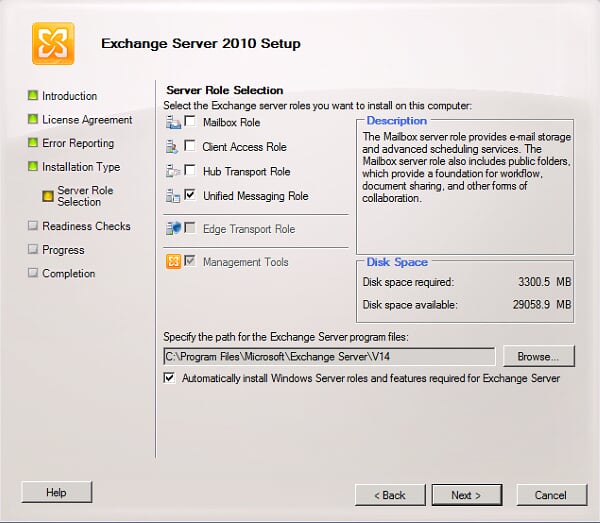Viewport: 600px width, 523px height.
Task: Click the Client Access Role icon
Action: coord(172,147)
